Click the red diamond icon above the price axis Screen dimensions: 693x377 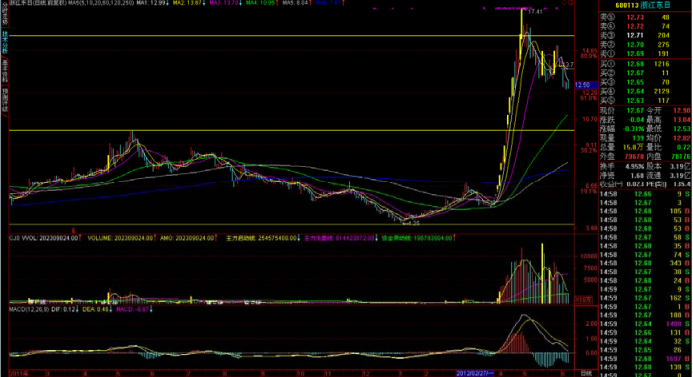click(x=564, y=3)
